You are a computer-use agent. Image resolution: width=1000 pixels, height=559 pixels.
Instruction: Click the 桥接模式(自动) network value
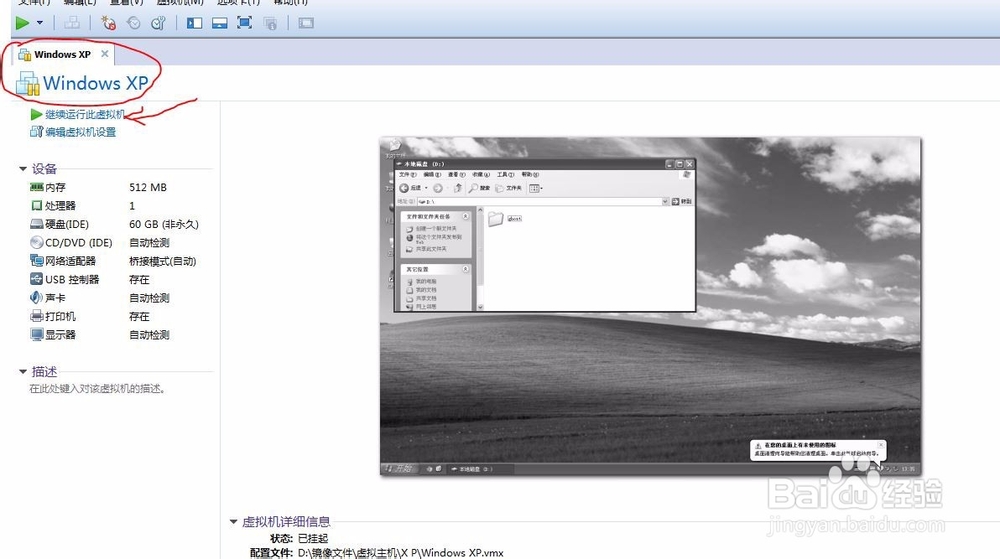(163, 261)
